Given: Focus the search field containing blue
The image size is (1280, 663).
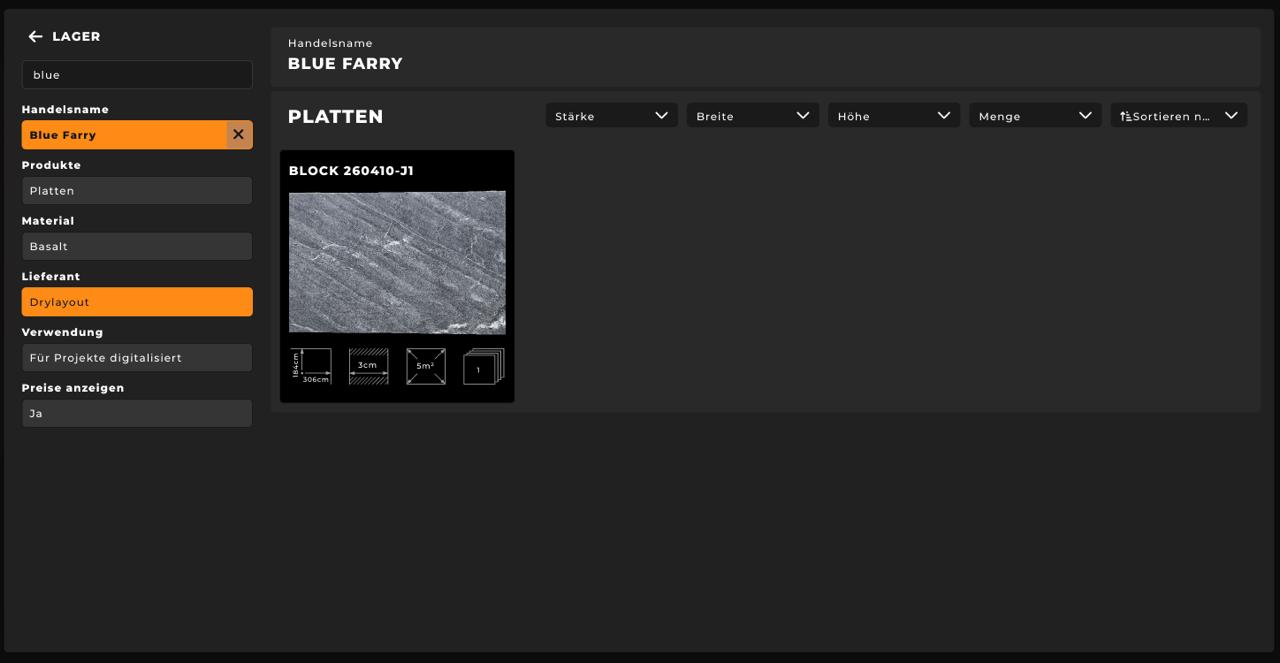Looking at the screenshot, I should [x=137, y=75].
